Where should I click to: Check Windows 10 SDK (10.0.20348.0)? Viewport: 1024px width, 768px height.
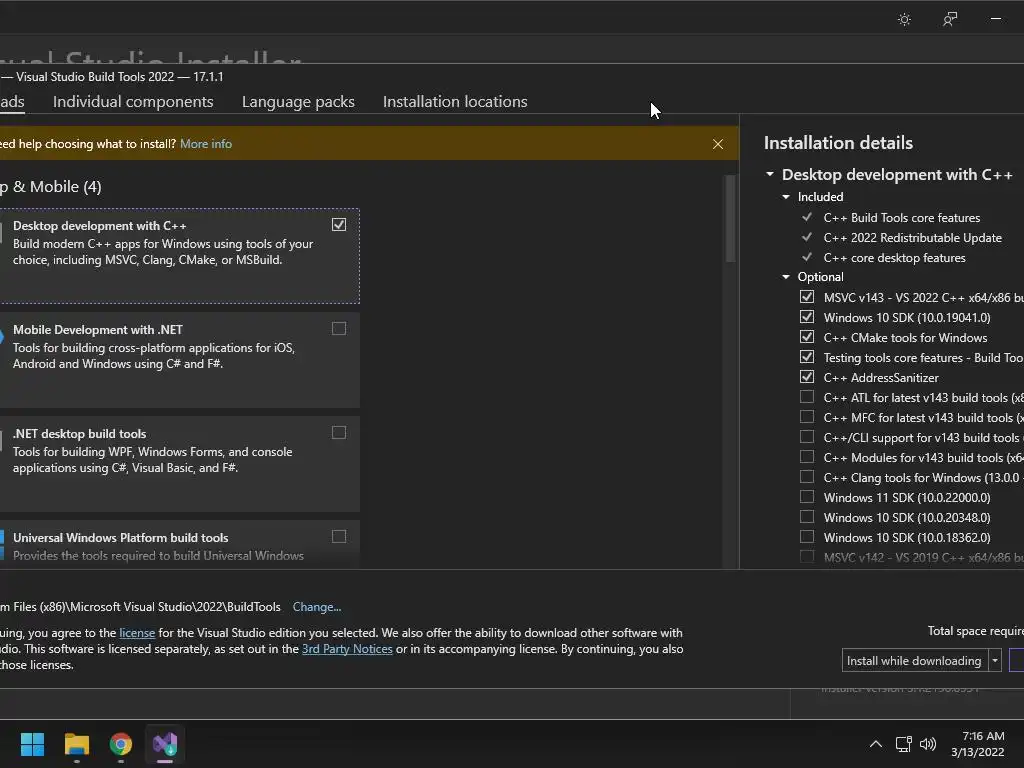click(807, 517)
